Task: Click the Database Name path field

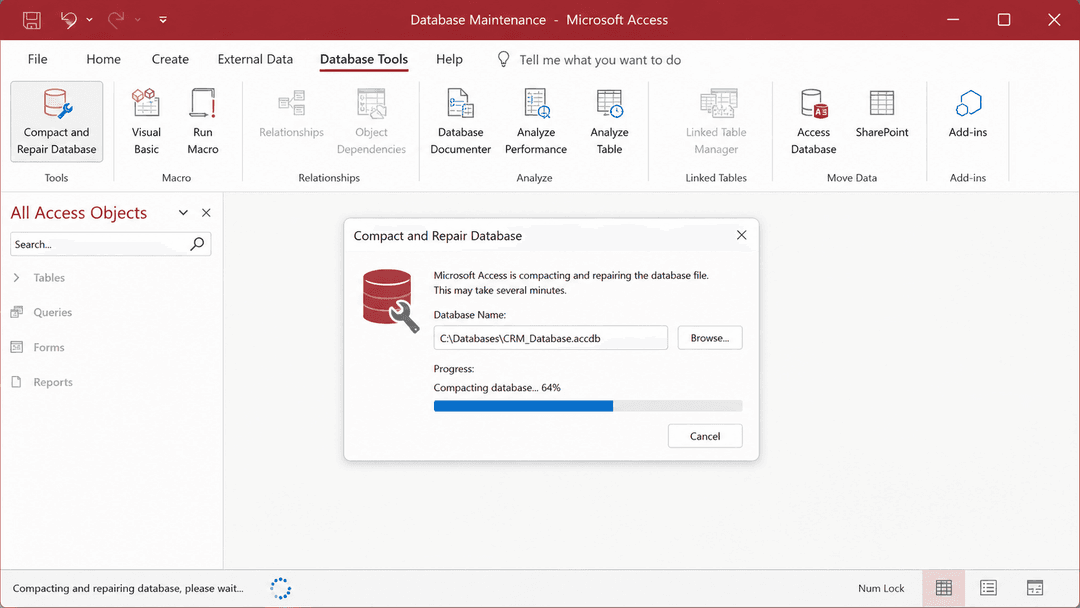Action: (x=550, y=338)
